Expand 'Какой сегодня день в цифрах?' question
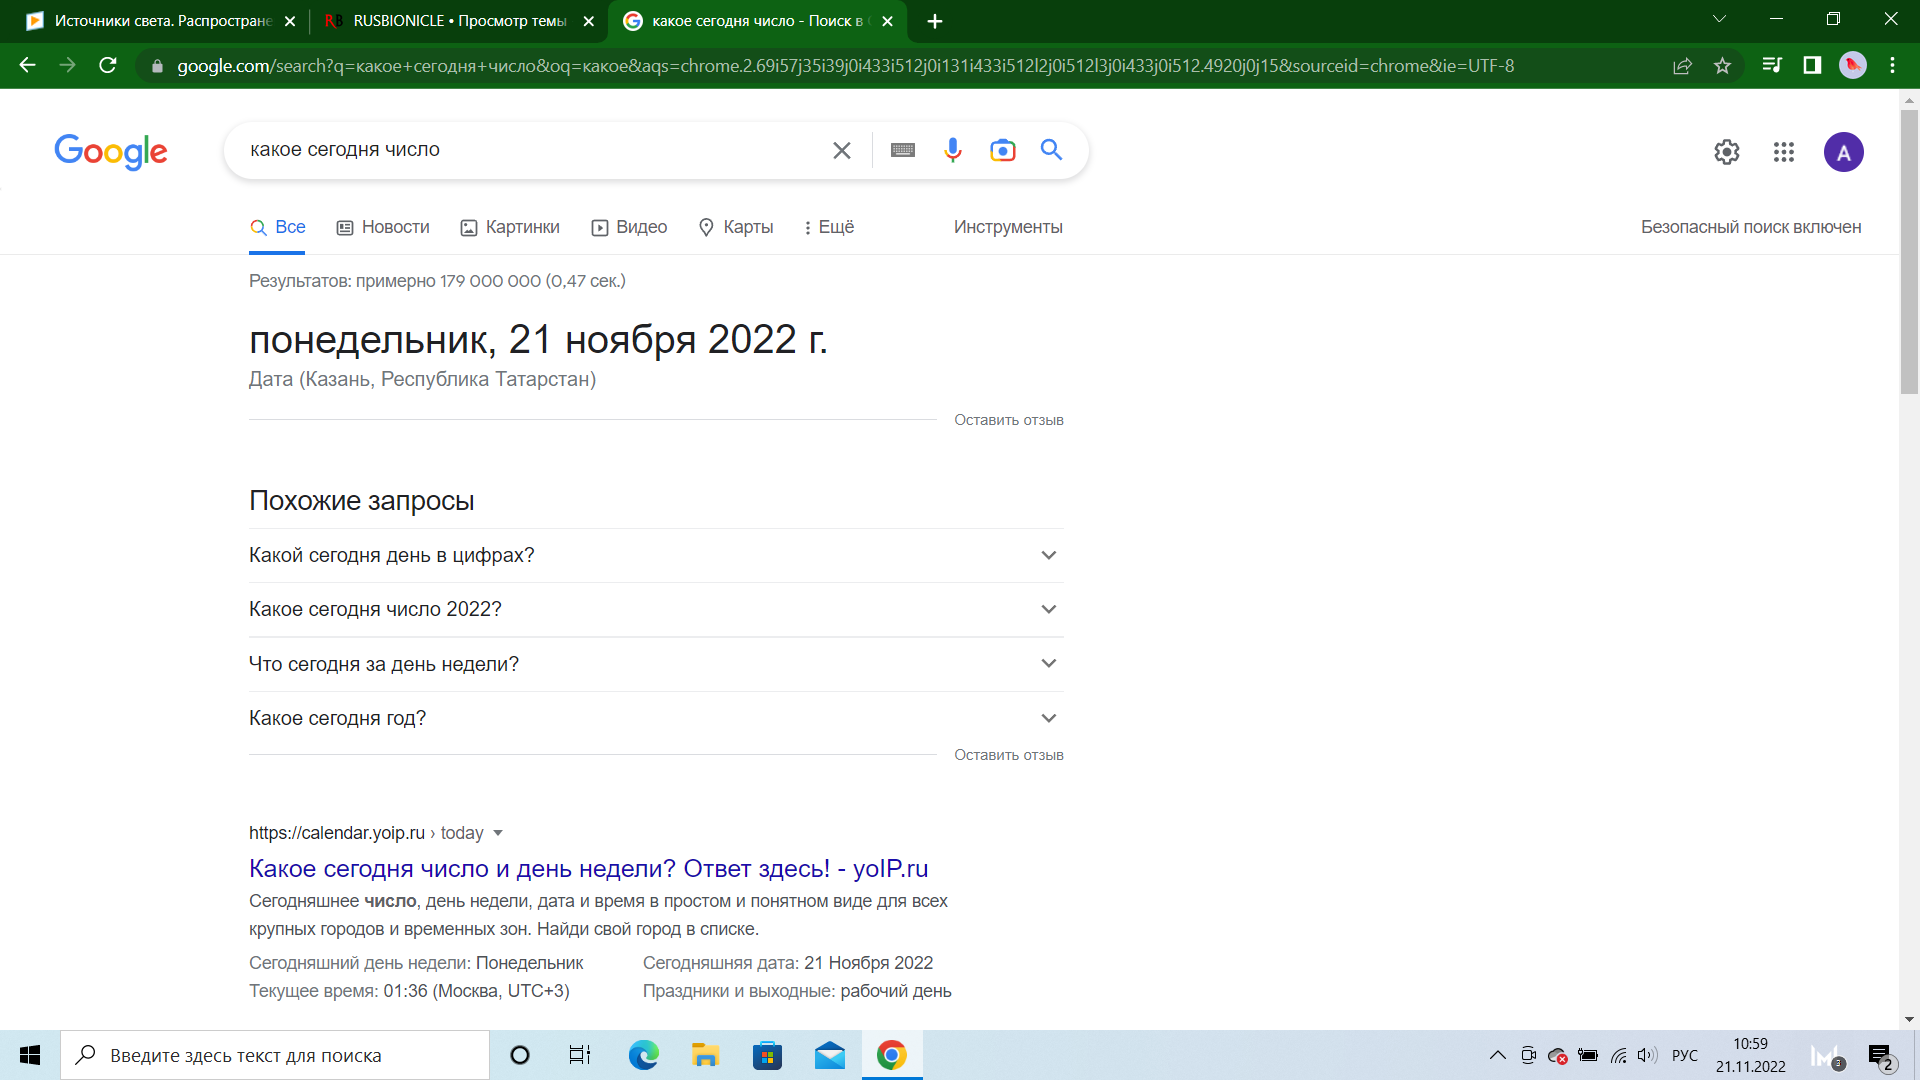The width and height of the screenshot is (1920, 1080). (x=656, y=556)
